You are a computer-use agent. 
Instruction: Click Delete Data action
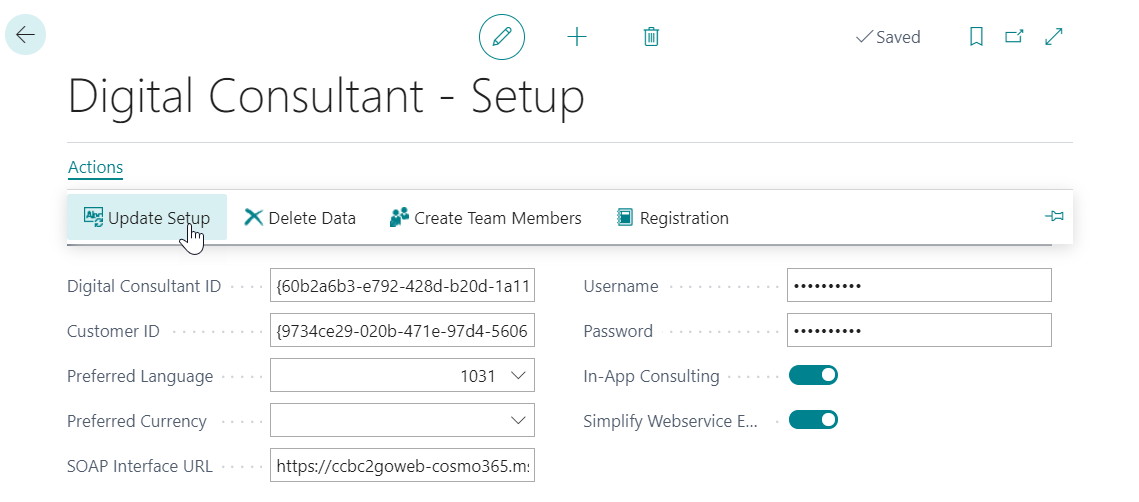(x=300, y=218)
